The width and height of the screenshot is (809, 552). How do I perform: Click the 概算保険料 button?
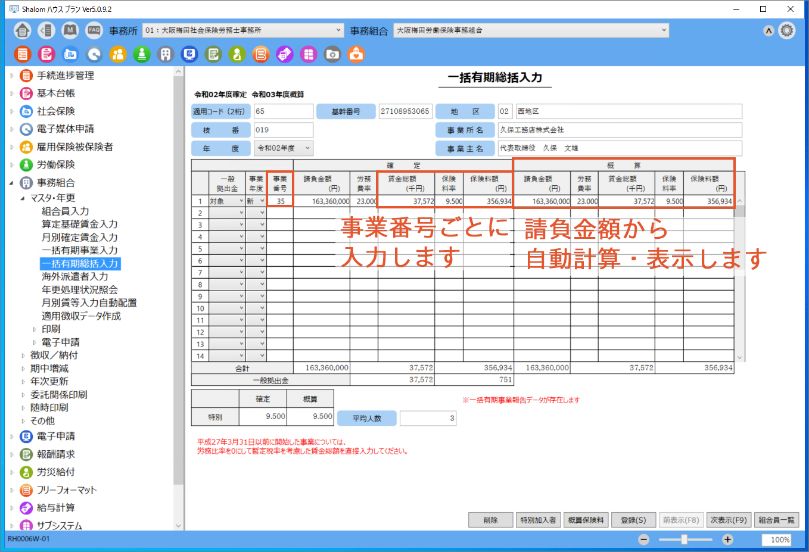click(586, 520)
